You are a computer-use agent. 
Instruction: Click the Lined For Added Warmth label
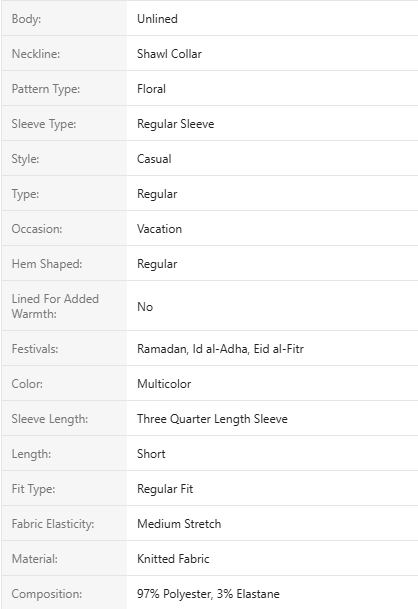[55, 306]
